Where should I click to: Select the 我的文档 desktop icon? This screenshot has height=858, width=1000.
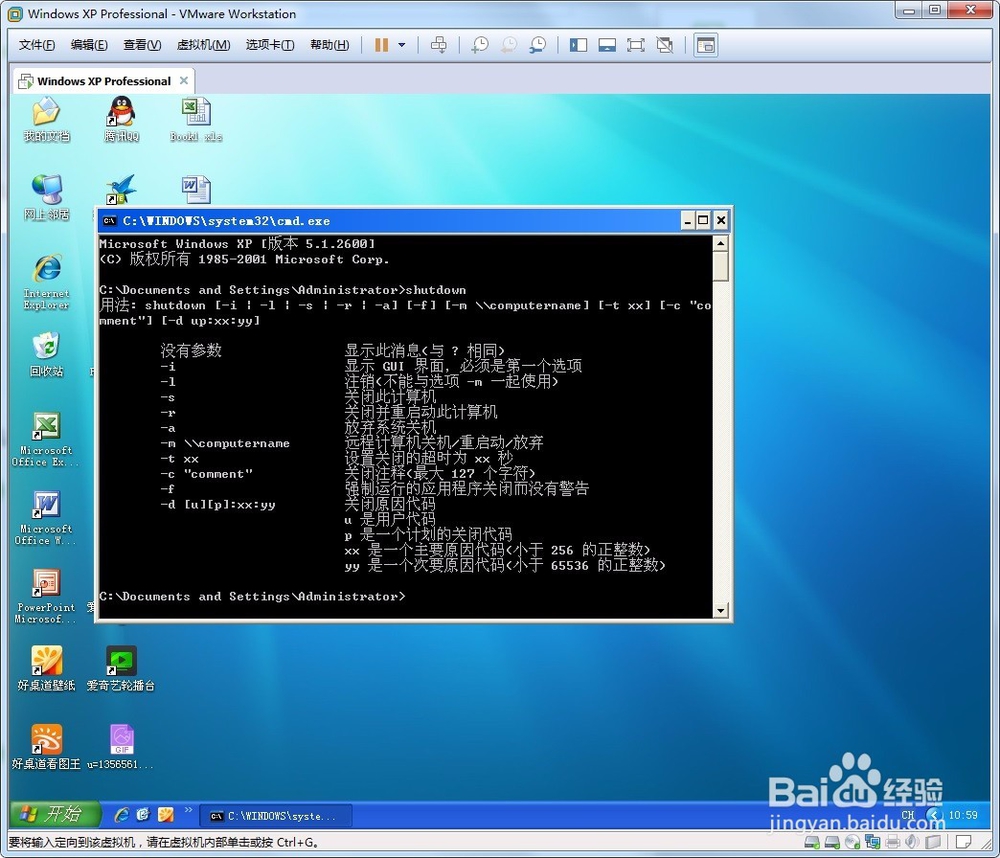(47, 119)
